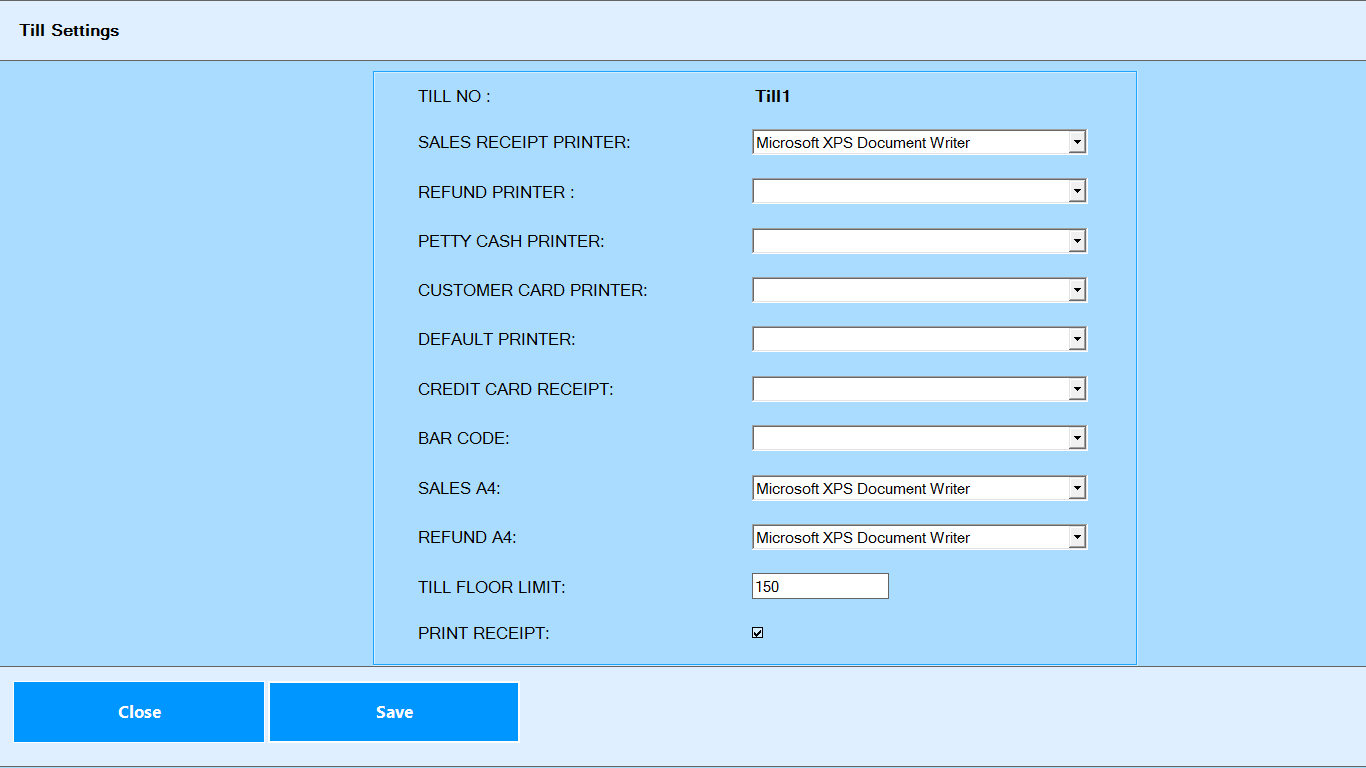Viewport: 1366px width, 768px height.
Task: Click the TILL NO label
Action: pos(454,97)
